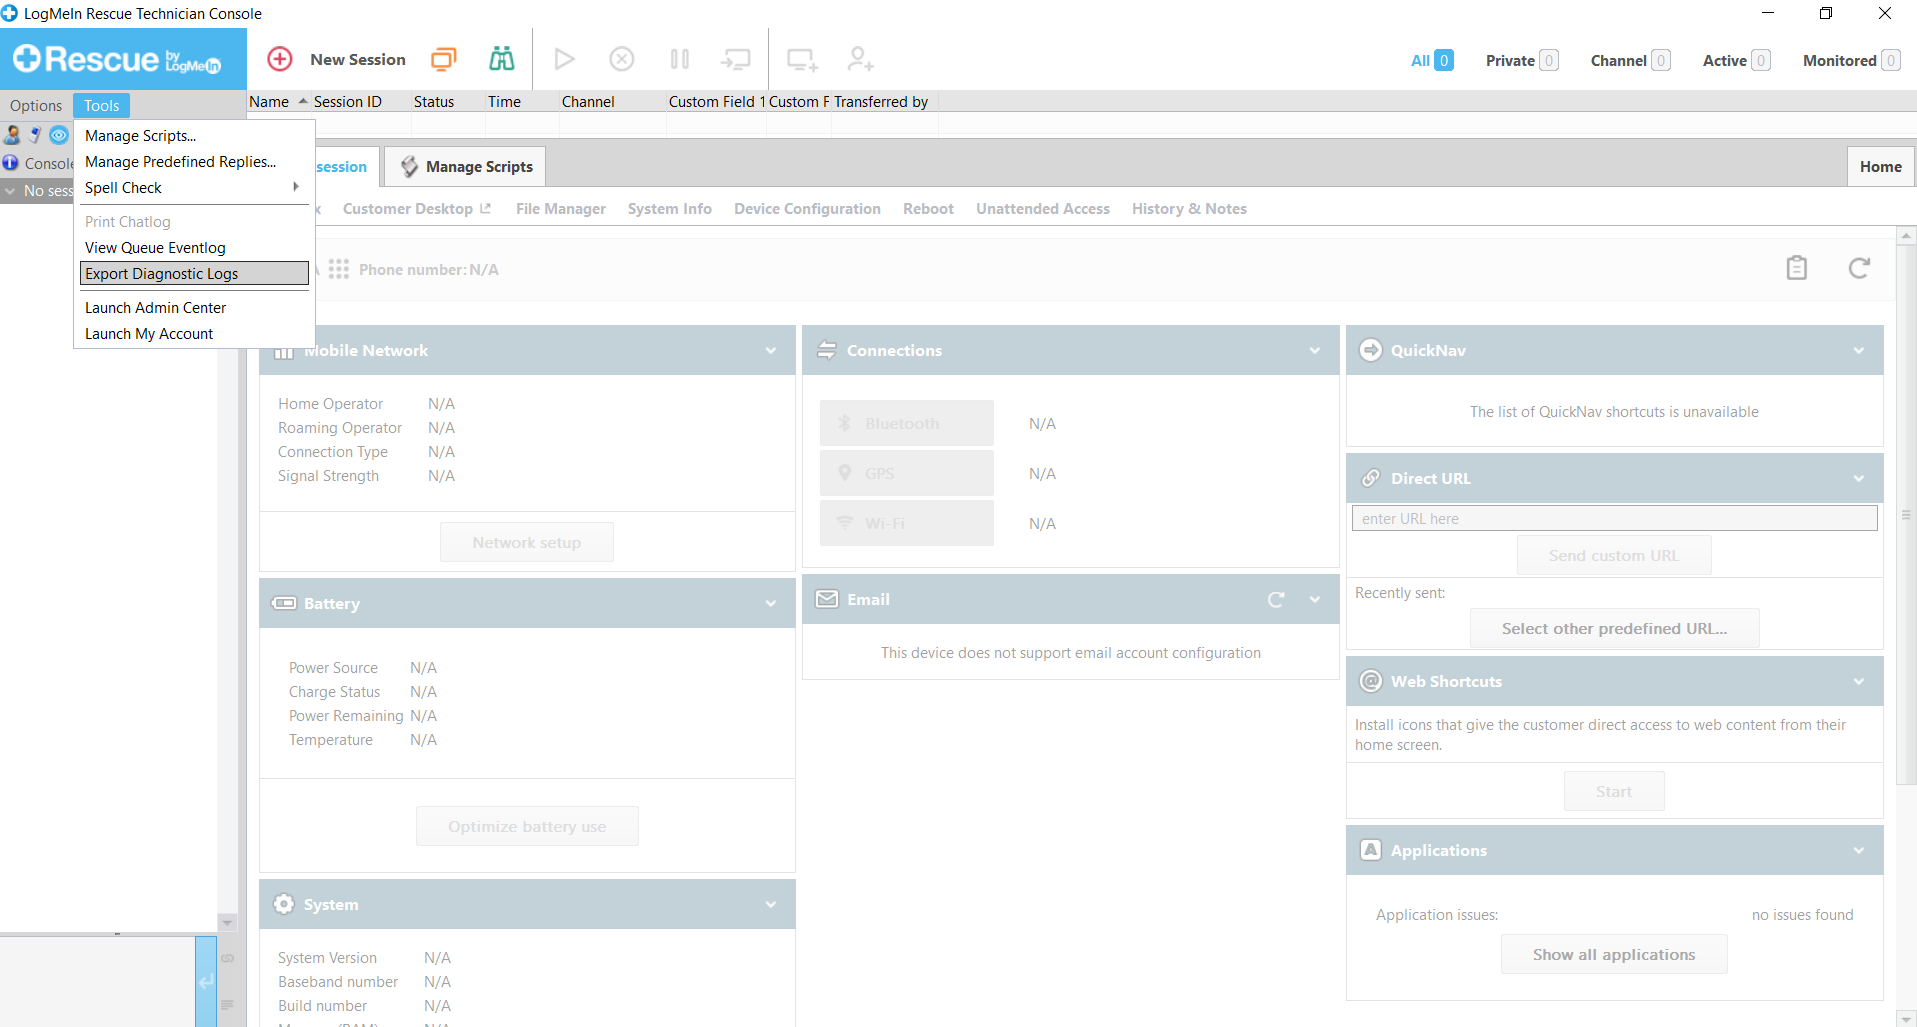Click the orange screen-sharing windows icon
Screen dimensions: 1917x1027
click(443, 59)
